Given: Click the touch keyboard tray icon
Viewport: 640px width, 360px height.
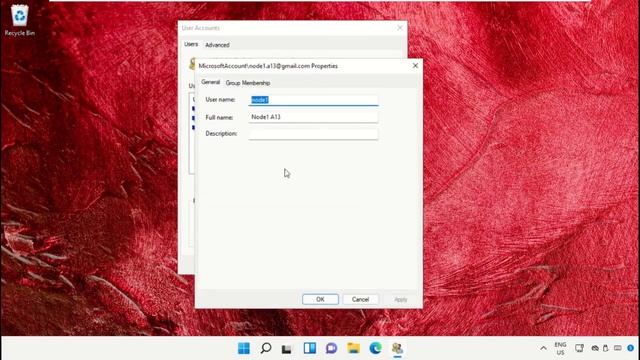Looking at the screenshot, I should click(618, 348).
